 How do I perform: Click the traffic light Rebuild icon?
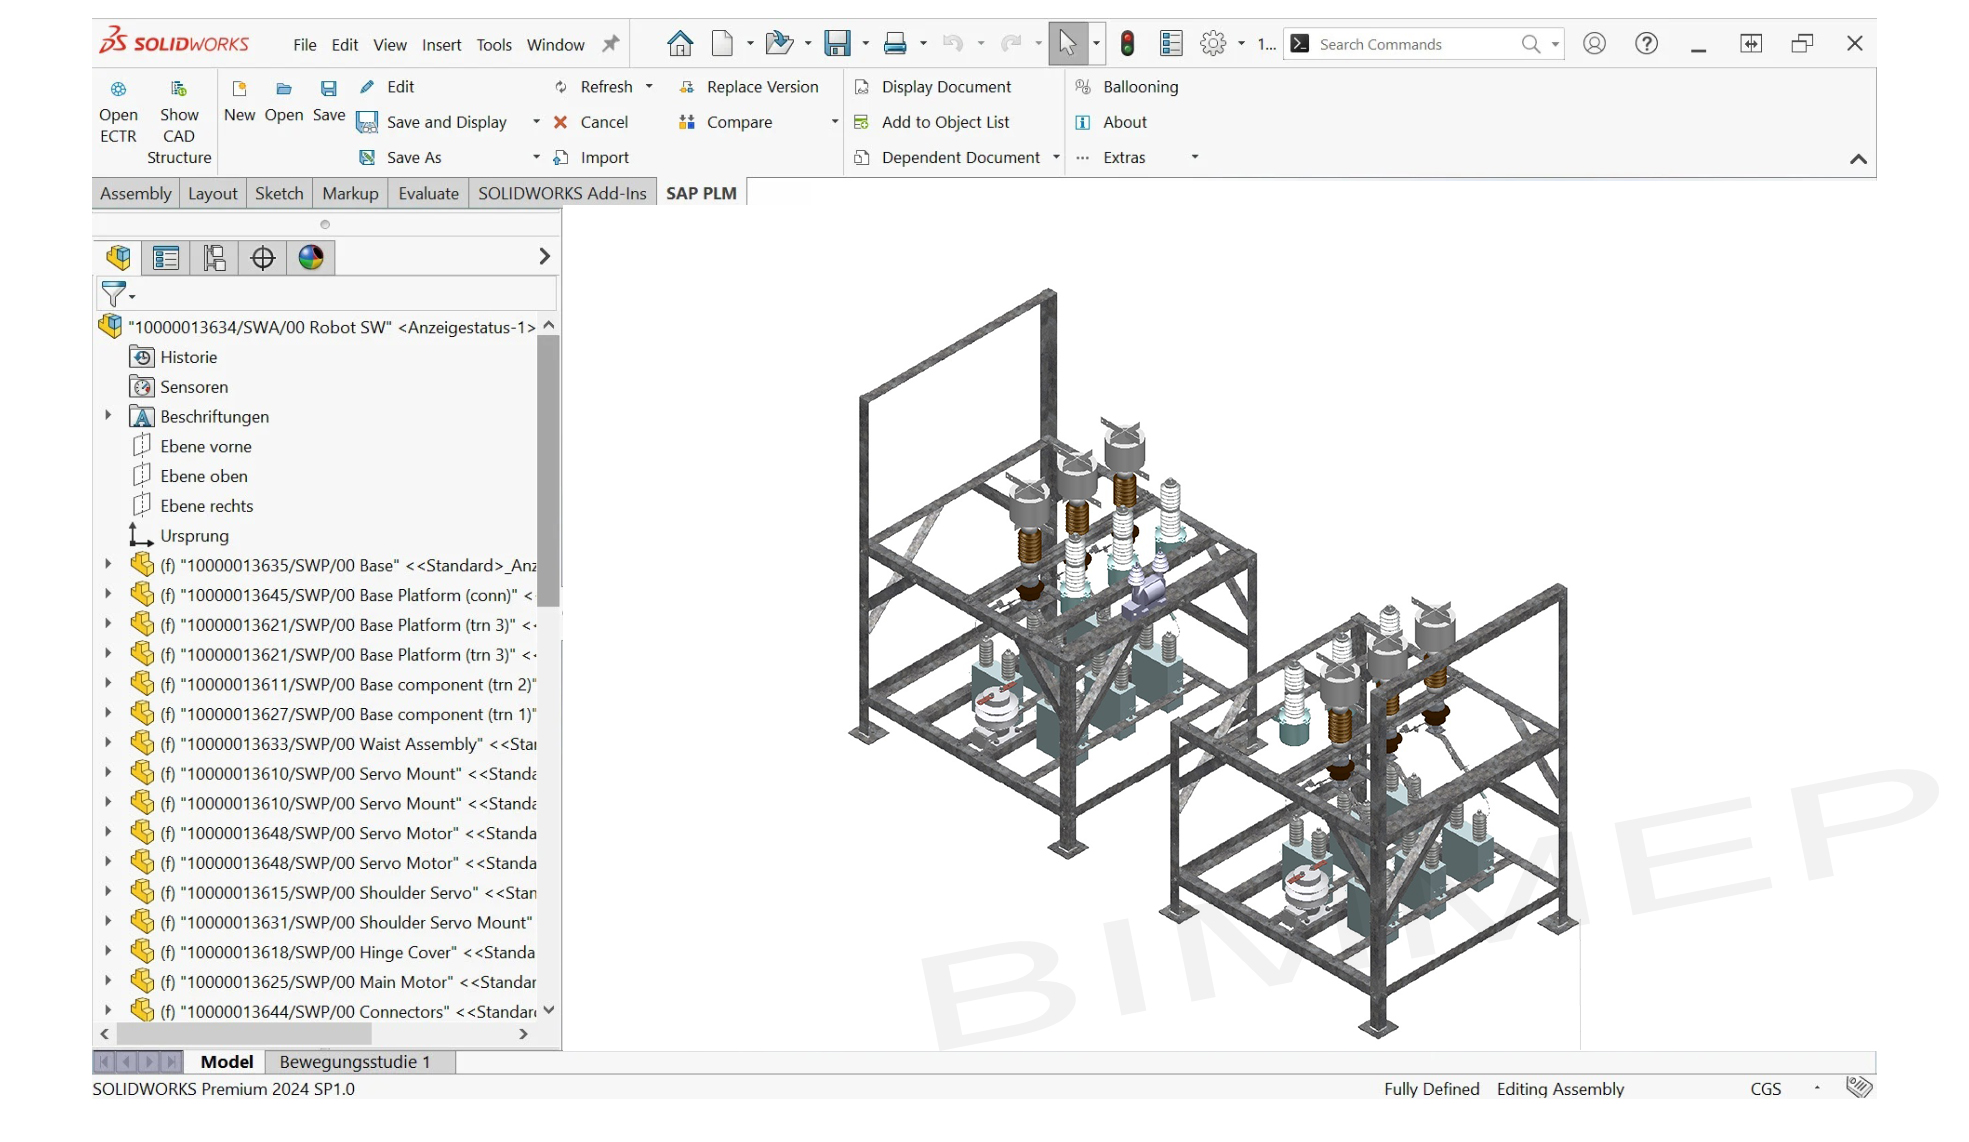(1127, 44)
